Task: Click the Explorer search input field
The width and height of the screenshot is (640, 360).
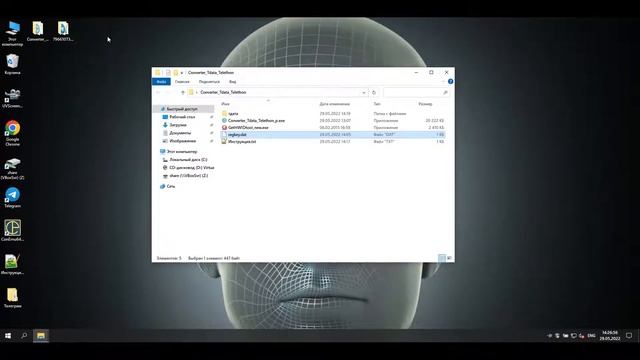Action: coord(416,93)
